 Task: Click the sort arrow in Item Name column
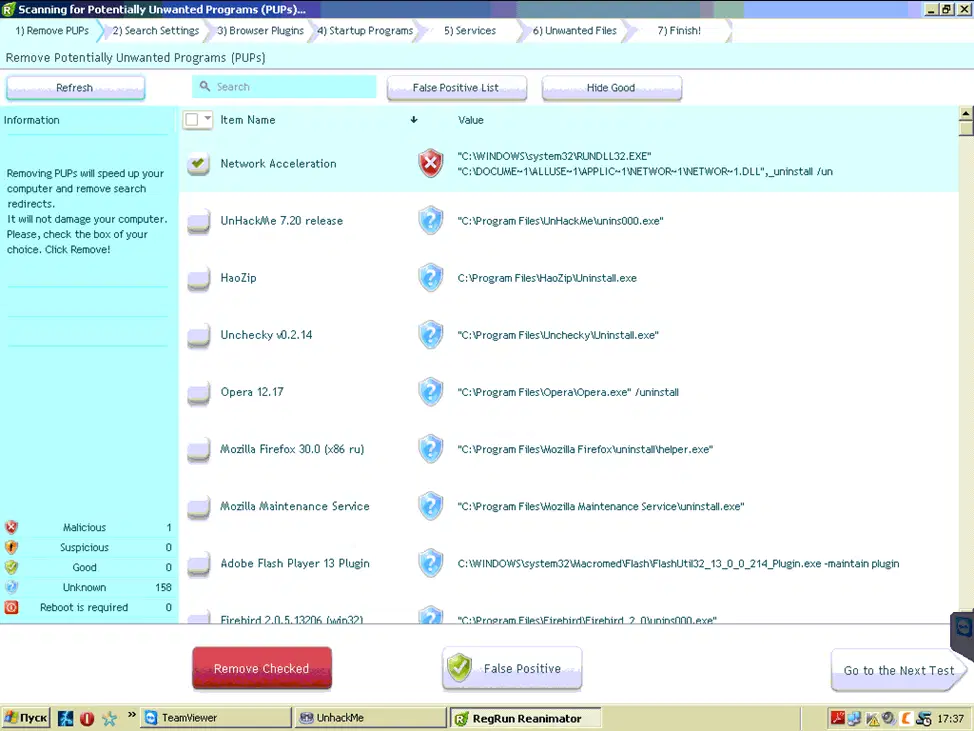point(414,120)
